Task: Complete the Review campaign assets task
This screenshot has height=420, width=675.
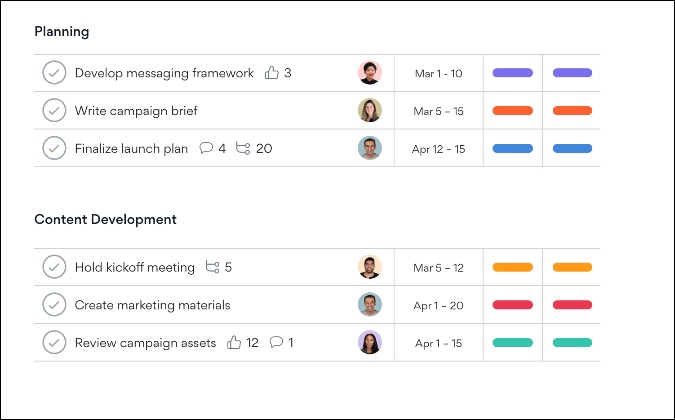Action: tap(54, 343)
